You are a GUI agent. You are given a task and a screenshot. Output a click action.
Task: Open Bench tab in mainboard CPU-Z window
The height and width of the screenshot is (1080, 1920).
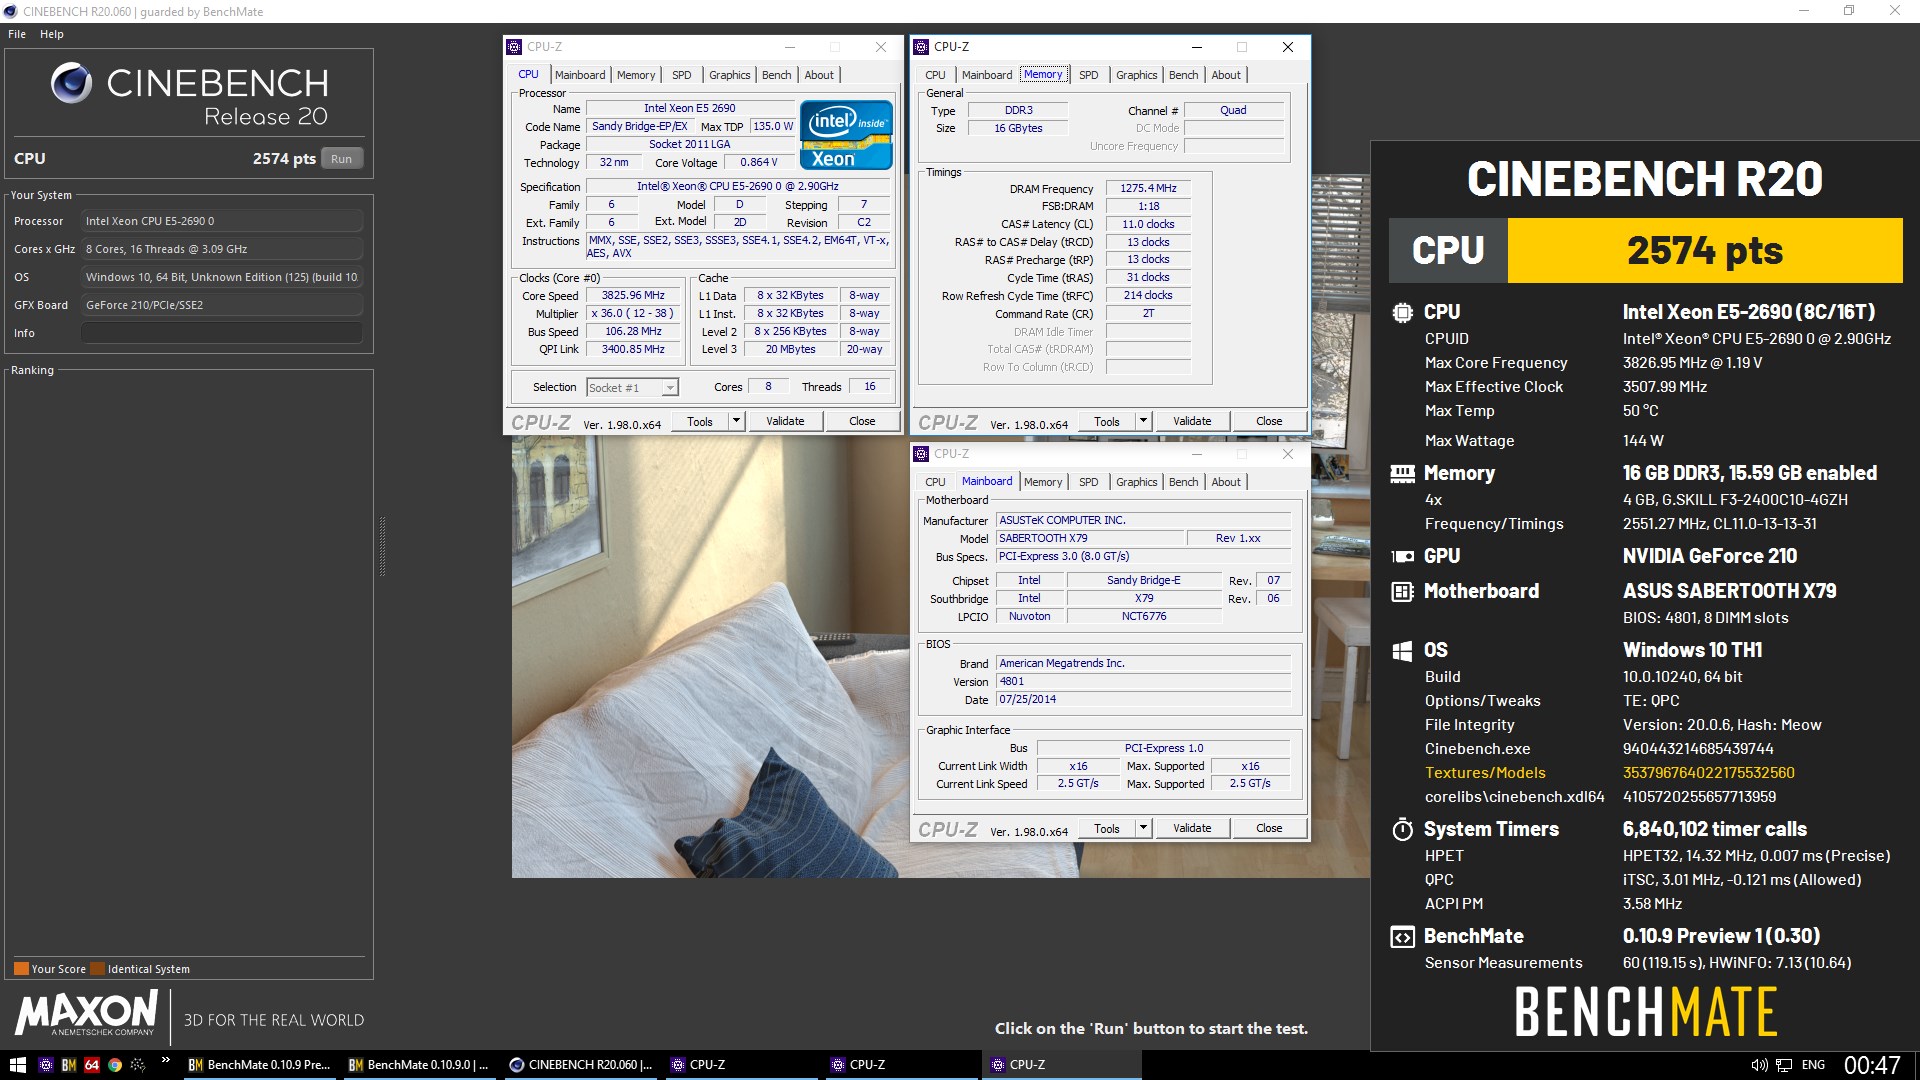[1184, 482]
